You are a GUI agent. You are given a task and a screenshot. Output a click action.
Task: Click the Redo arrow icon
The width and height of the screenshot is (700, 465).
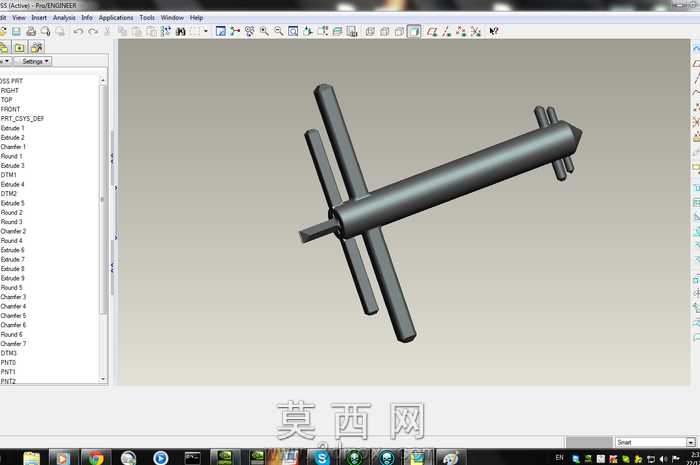click(93, 31)
